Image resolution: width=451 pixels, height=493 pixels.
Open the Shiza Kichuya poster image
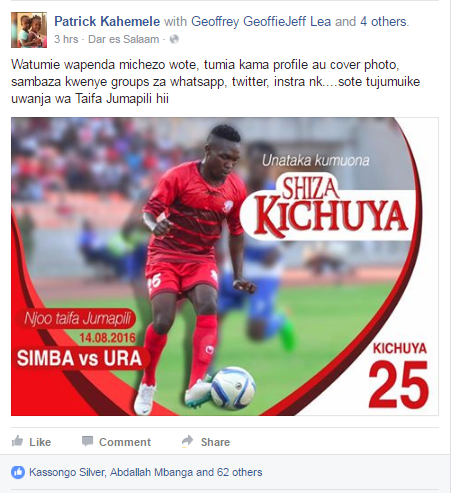tap(225, 266)
